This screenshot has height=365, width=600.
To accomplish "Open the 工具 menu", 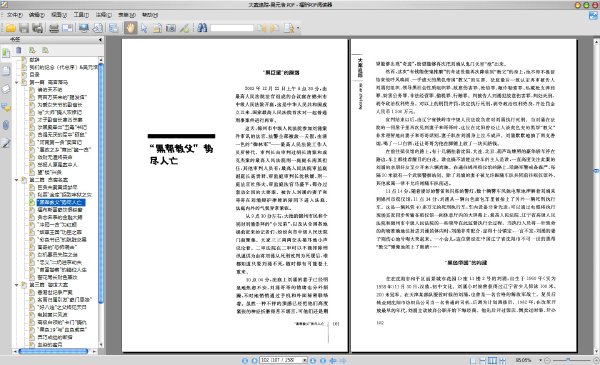I will tap(81, 15).
